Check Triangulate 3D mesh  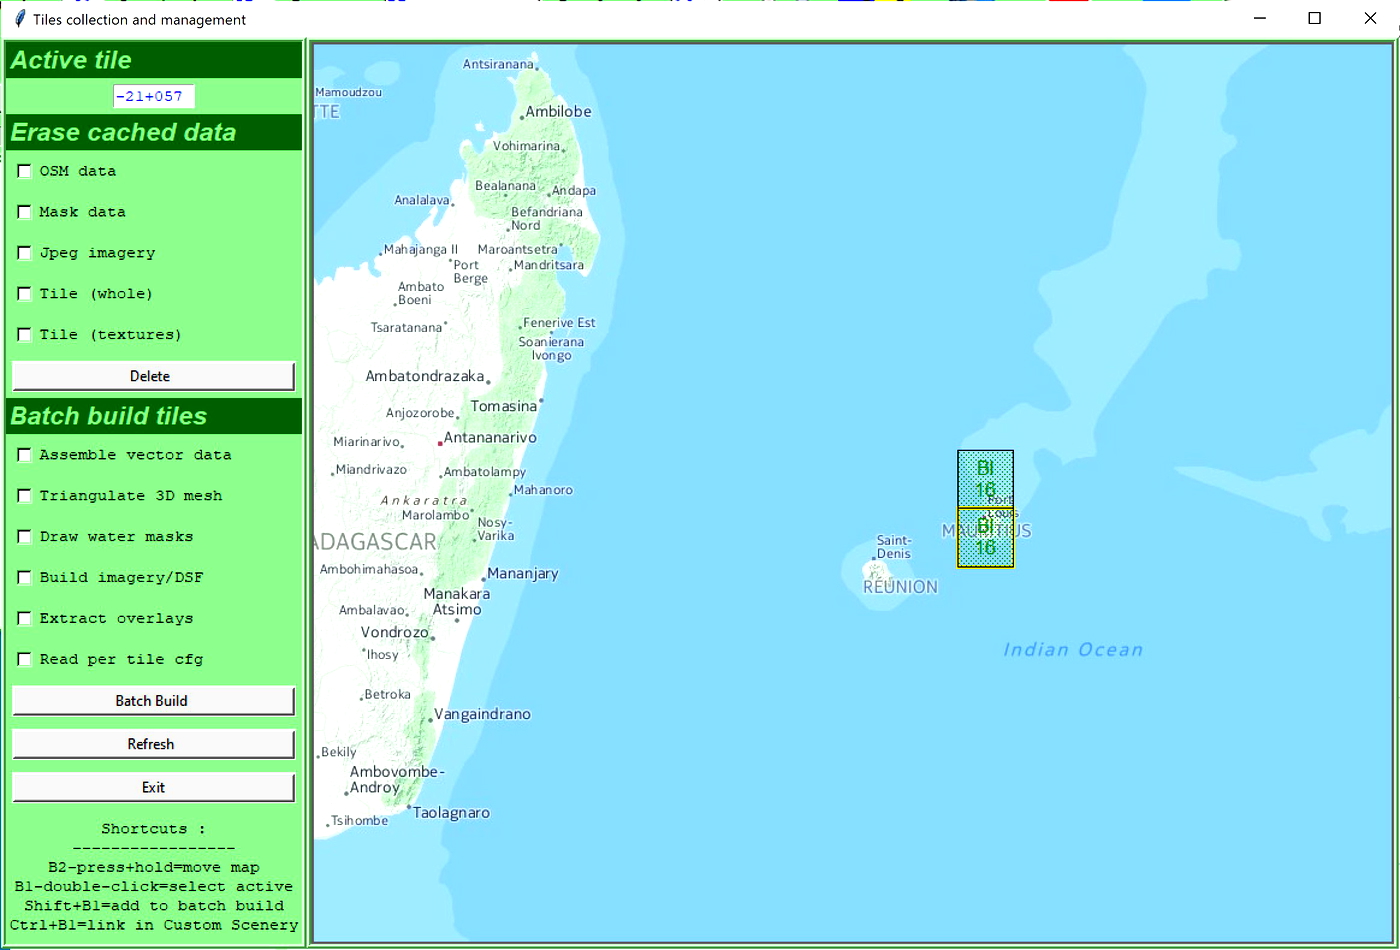25,496
